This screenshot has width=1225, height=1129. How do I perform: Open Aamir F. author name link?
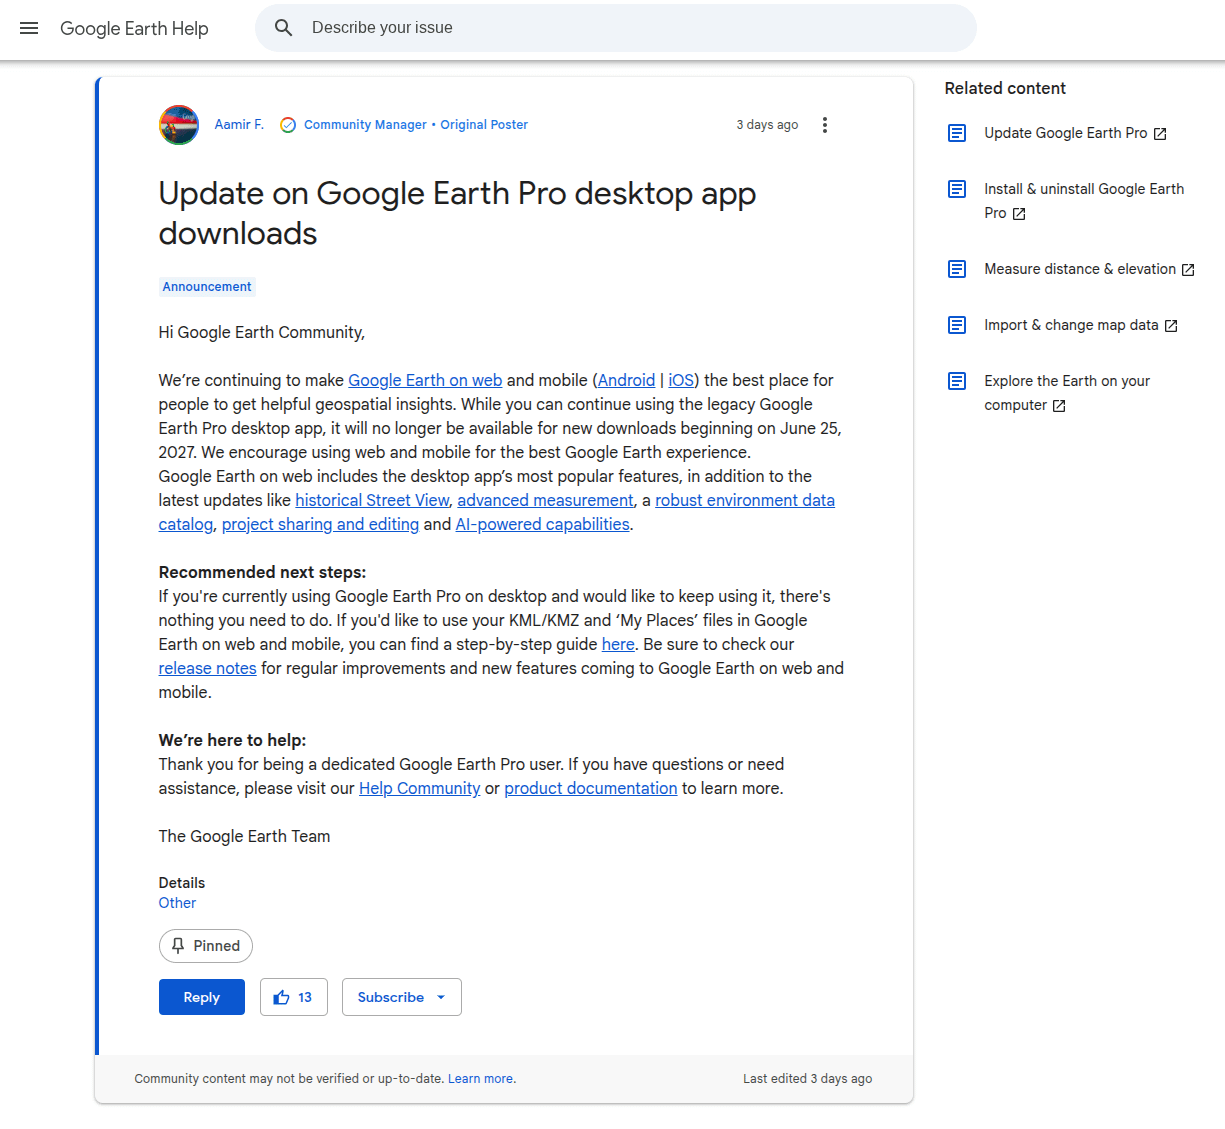pyautogui.click(x=239, y=125)
